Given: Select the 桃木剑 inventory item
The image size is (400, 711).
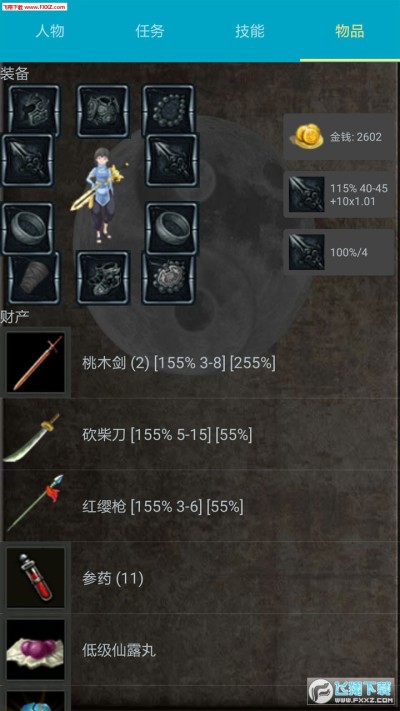Looking at the screenshot, I should 200,363.
